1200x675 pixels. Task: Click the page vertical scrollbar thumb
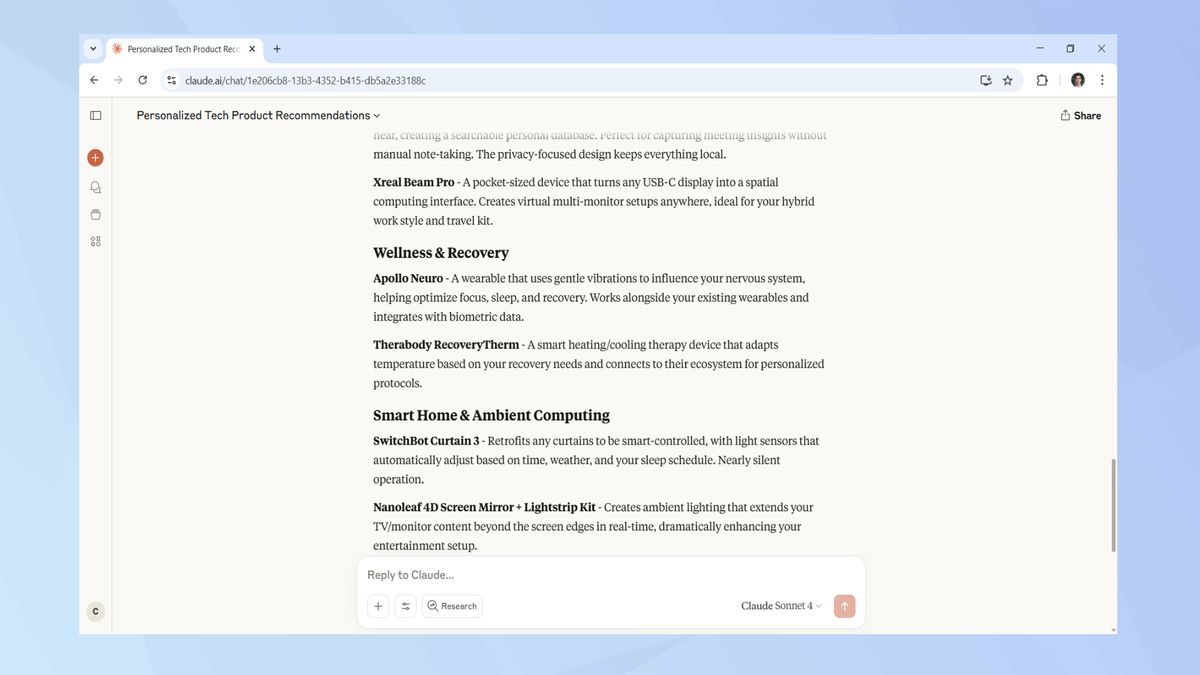1113,505
